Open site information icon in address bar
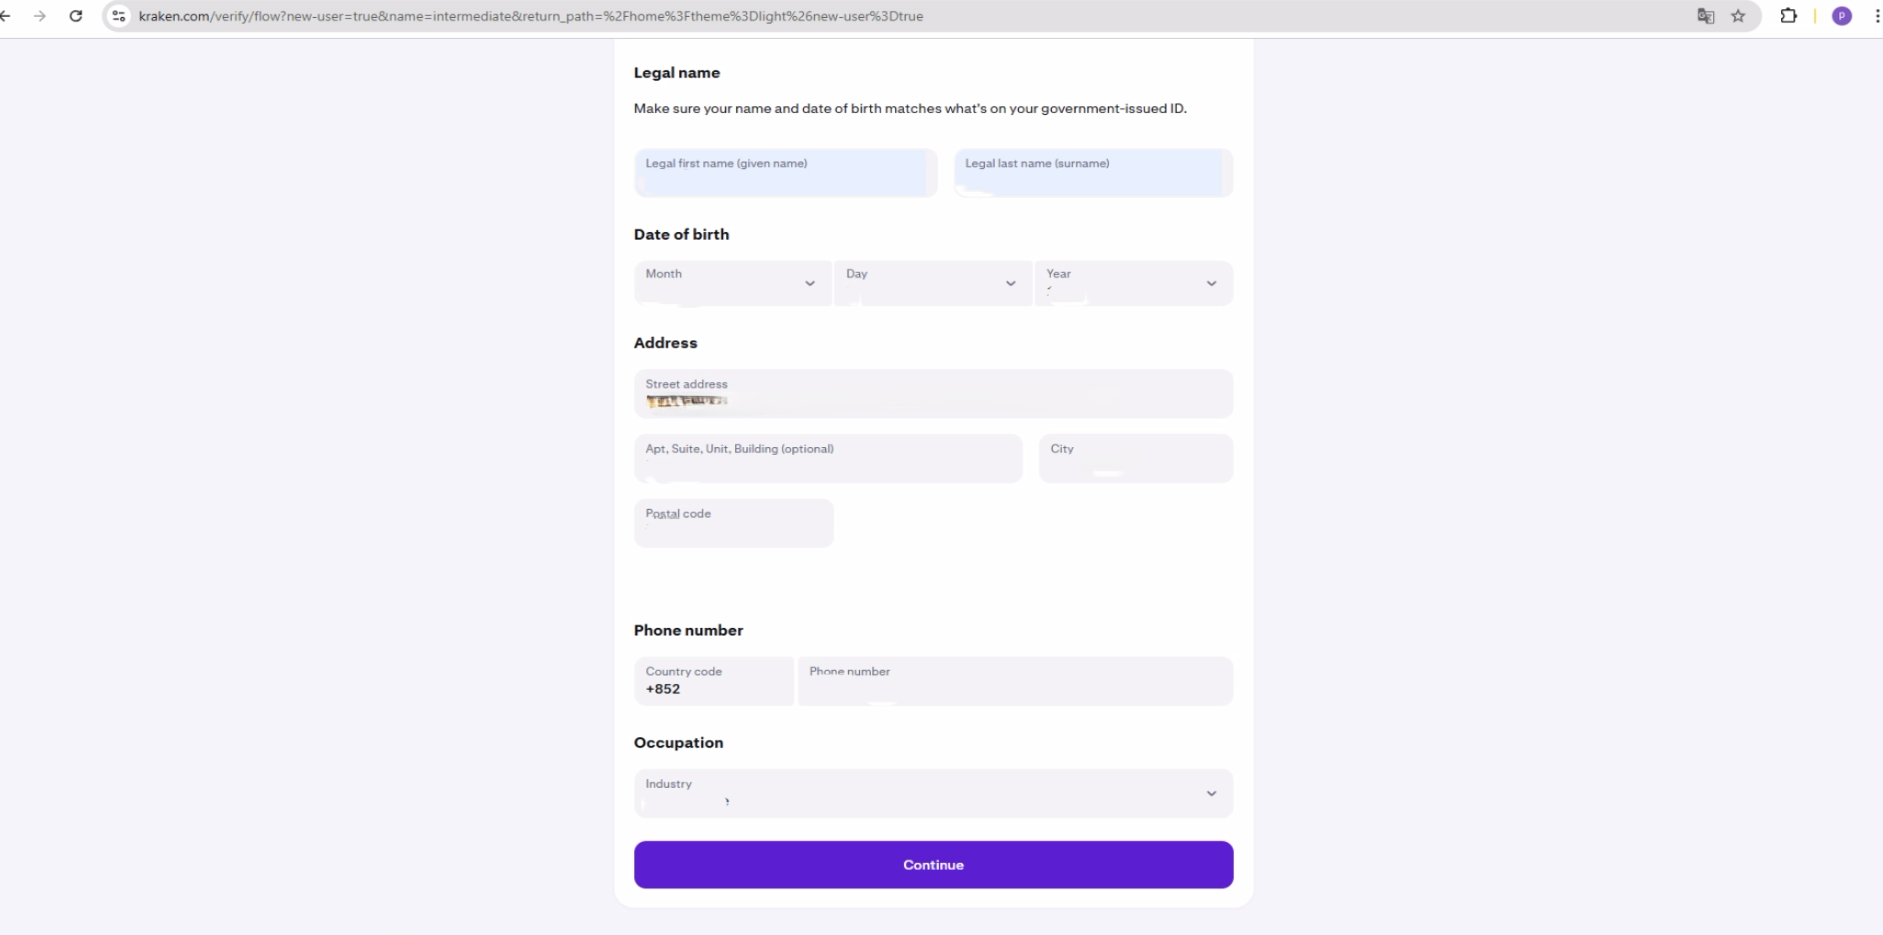Screen dimensions: 1883x935 [119, 16]
